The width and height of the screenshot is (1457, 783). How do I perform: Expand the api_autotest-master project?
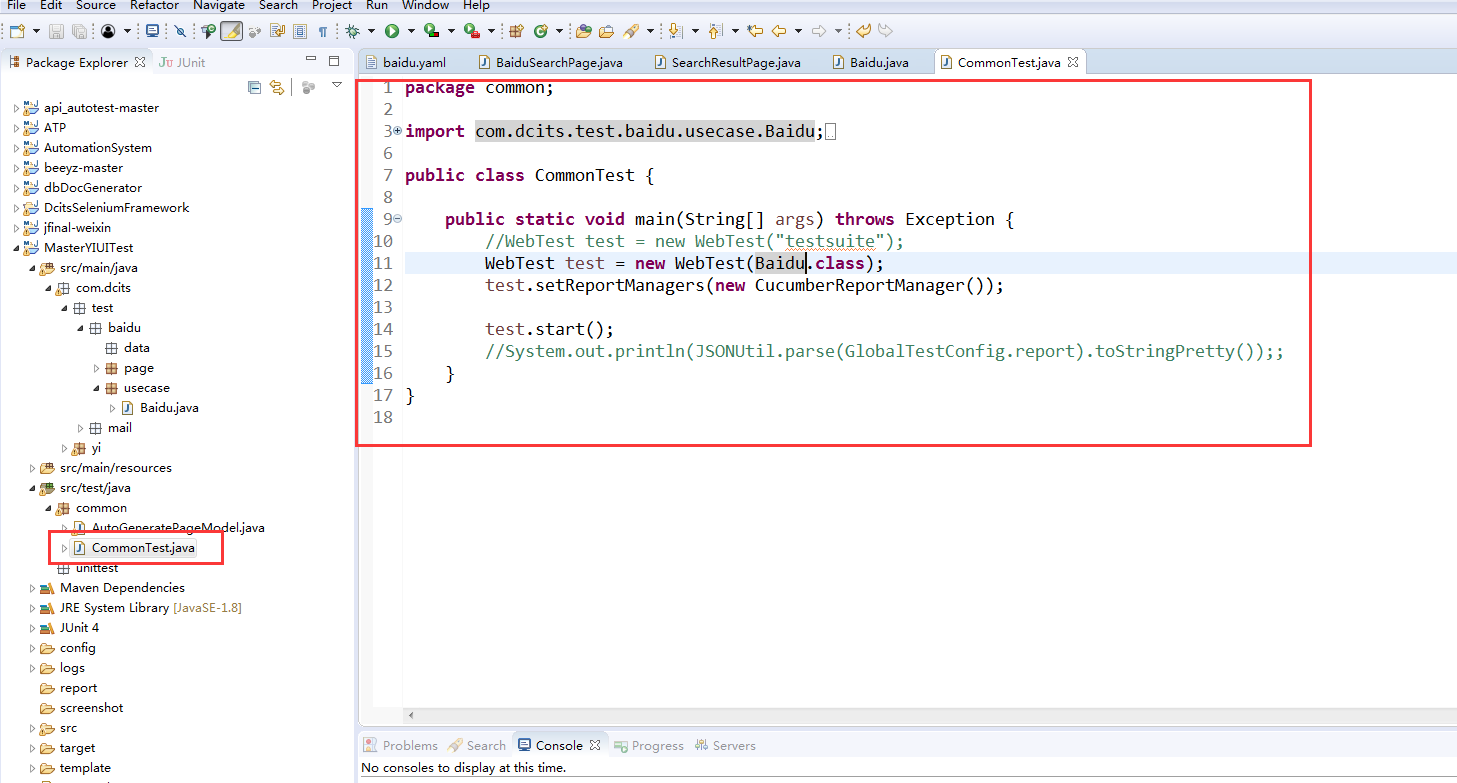[16, 108]
